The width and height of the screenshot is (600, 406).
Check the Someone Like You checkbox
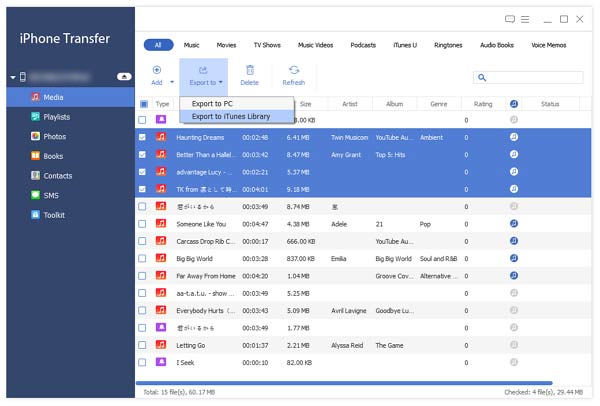pyautogui.click(x=142, y=224)
